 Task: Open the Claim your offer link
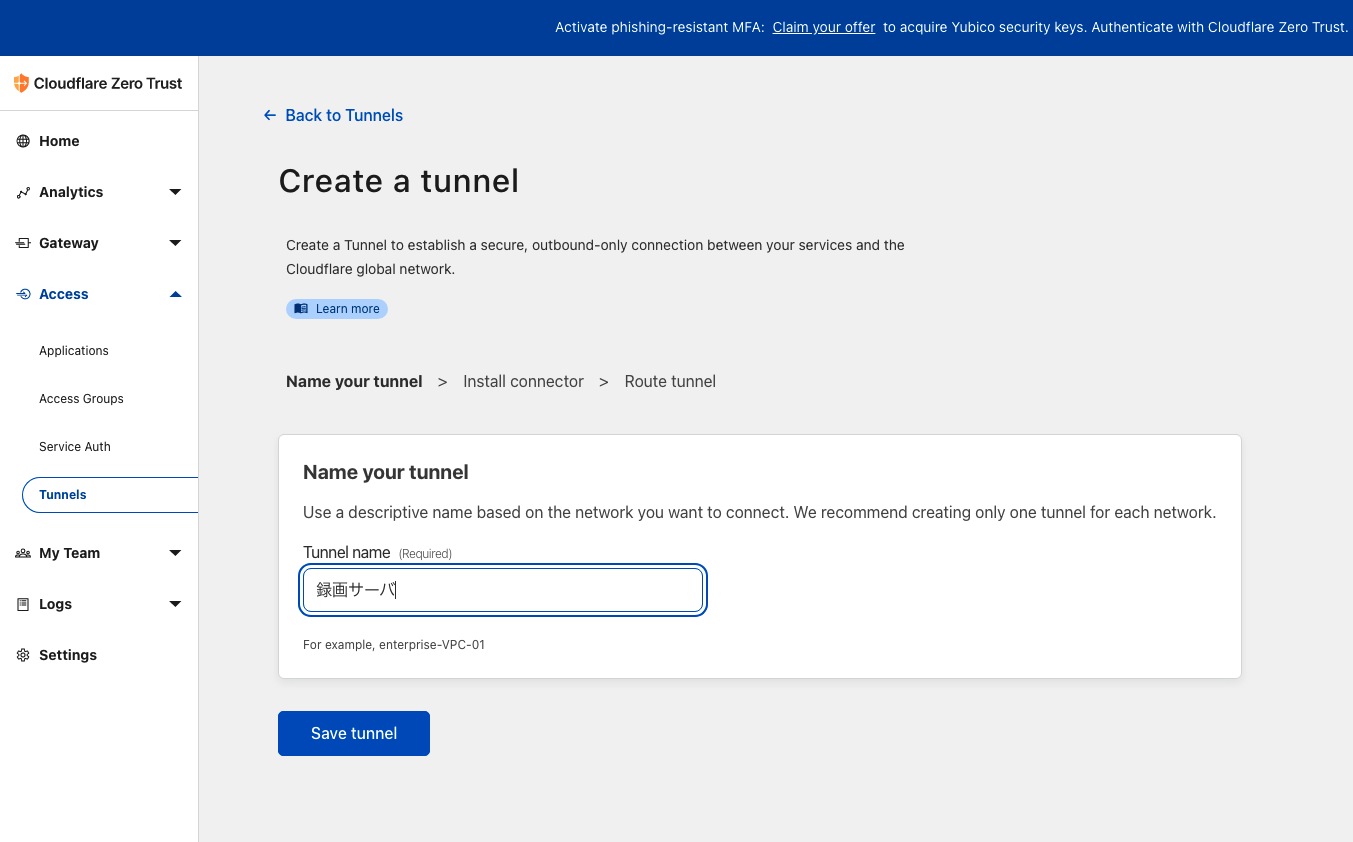pyautogui.click(x=823, y=27)
